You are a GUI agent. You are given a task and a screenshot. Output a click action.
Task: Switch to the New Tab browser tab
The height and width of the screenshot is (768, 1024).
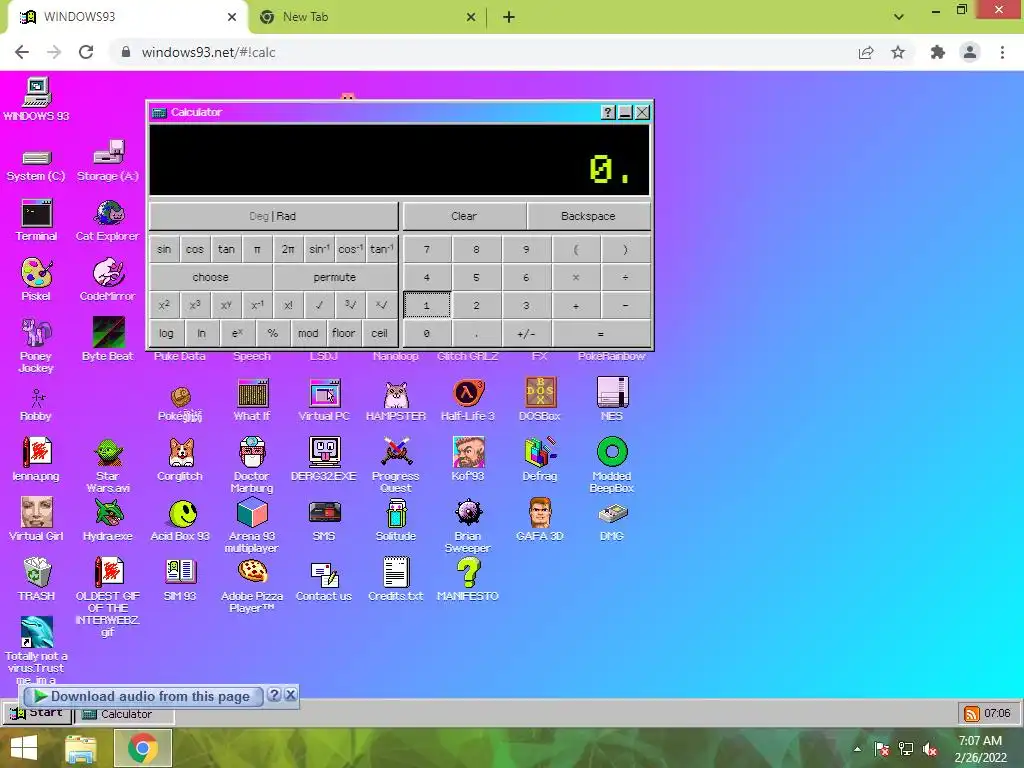(367, 17)
